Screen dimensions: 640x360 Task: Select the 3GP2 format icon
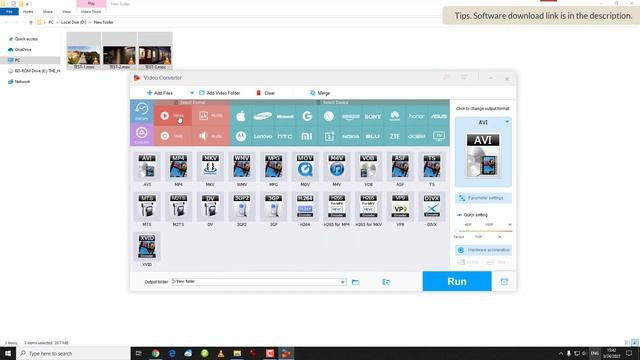coord(242,207)
